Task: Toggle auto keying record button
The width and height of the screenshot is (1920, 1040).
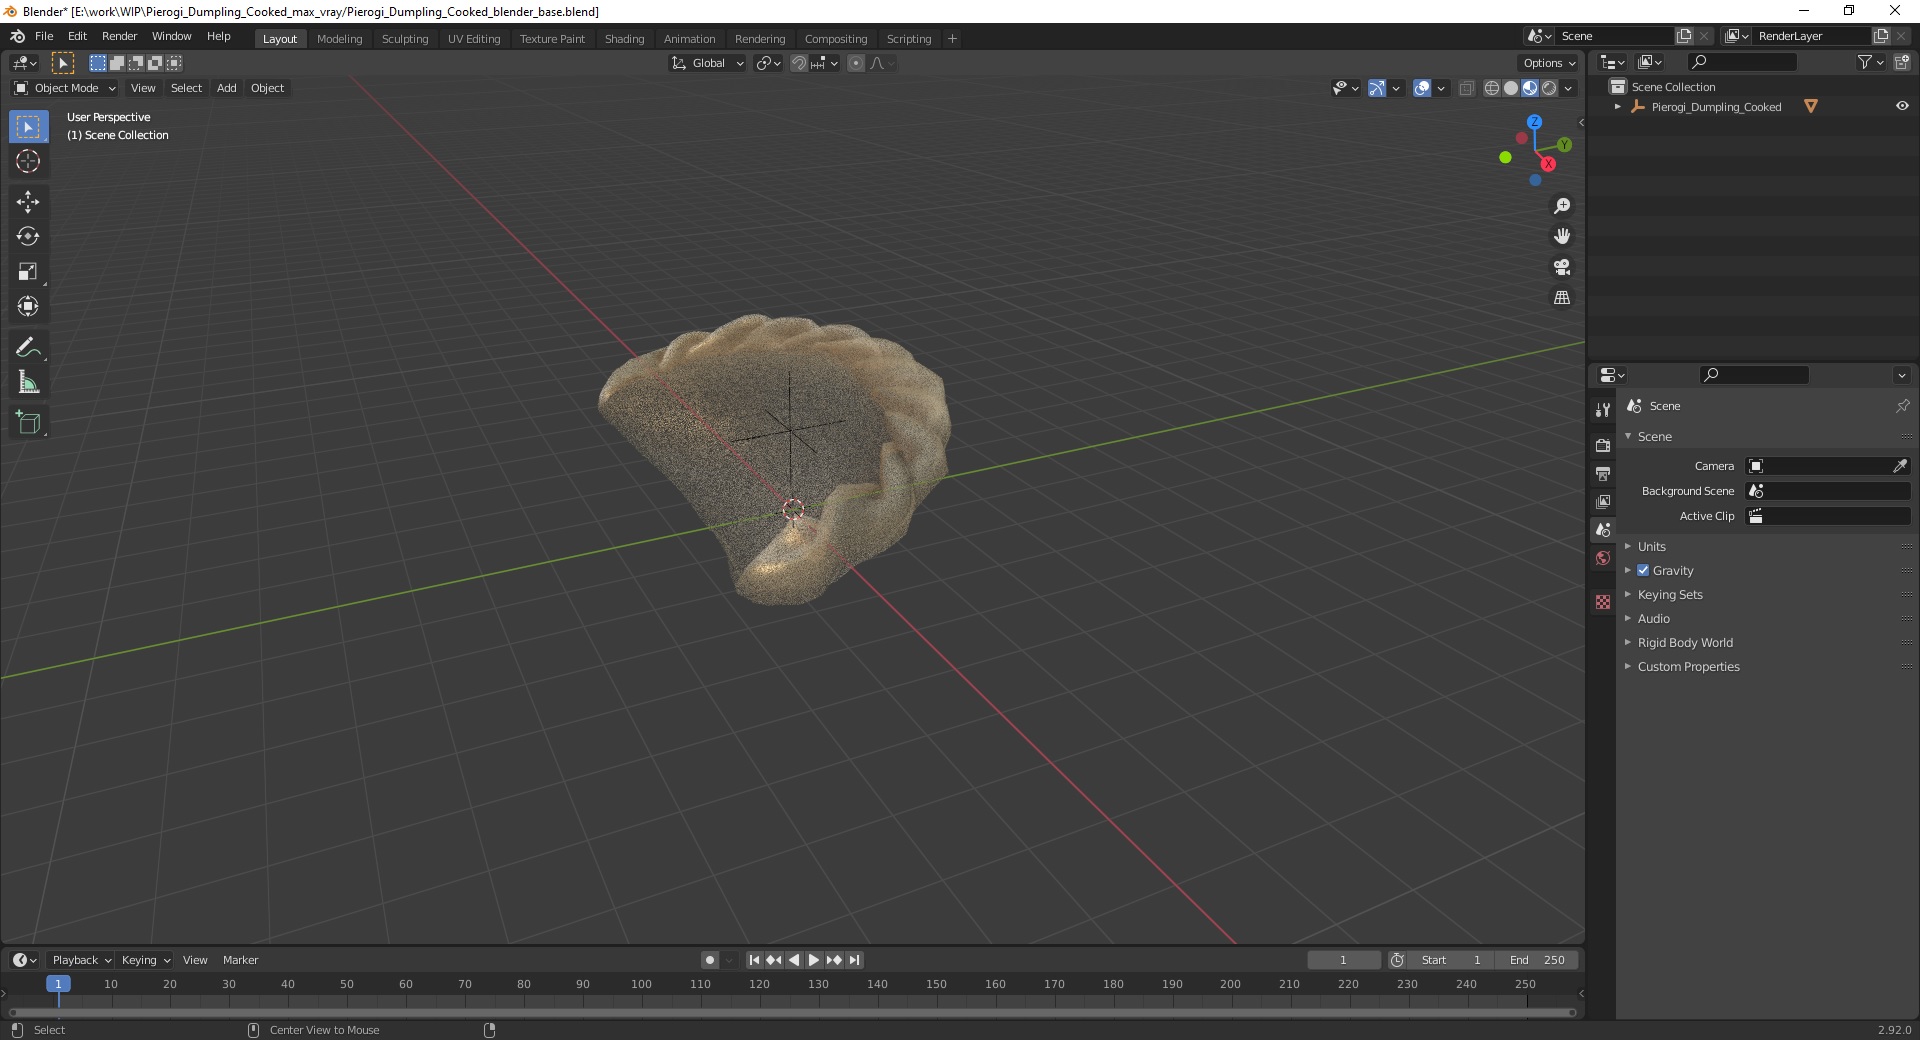Action: (x=710, y=960)
